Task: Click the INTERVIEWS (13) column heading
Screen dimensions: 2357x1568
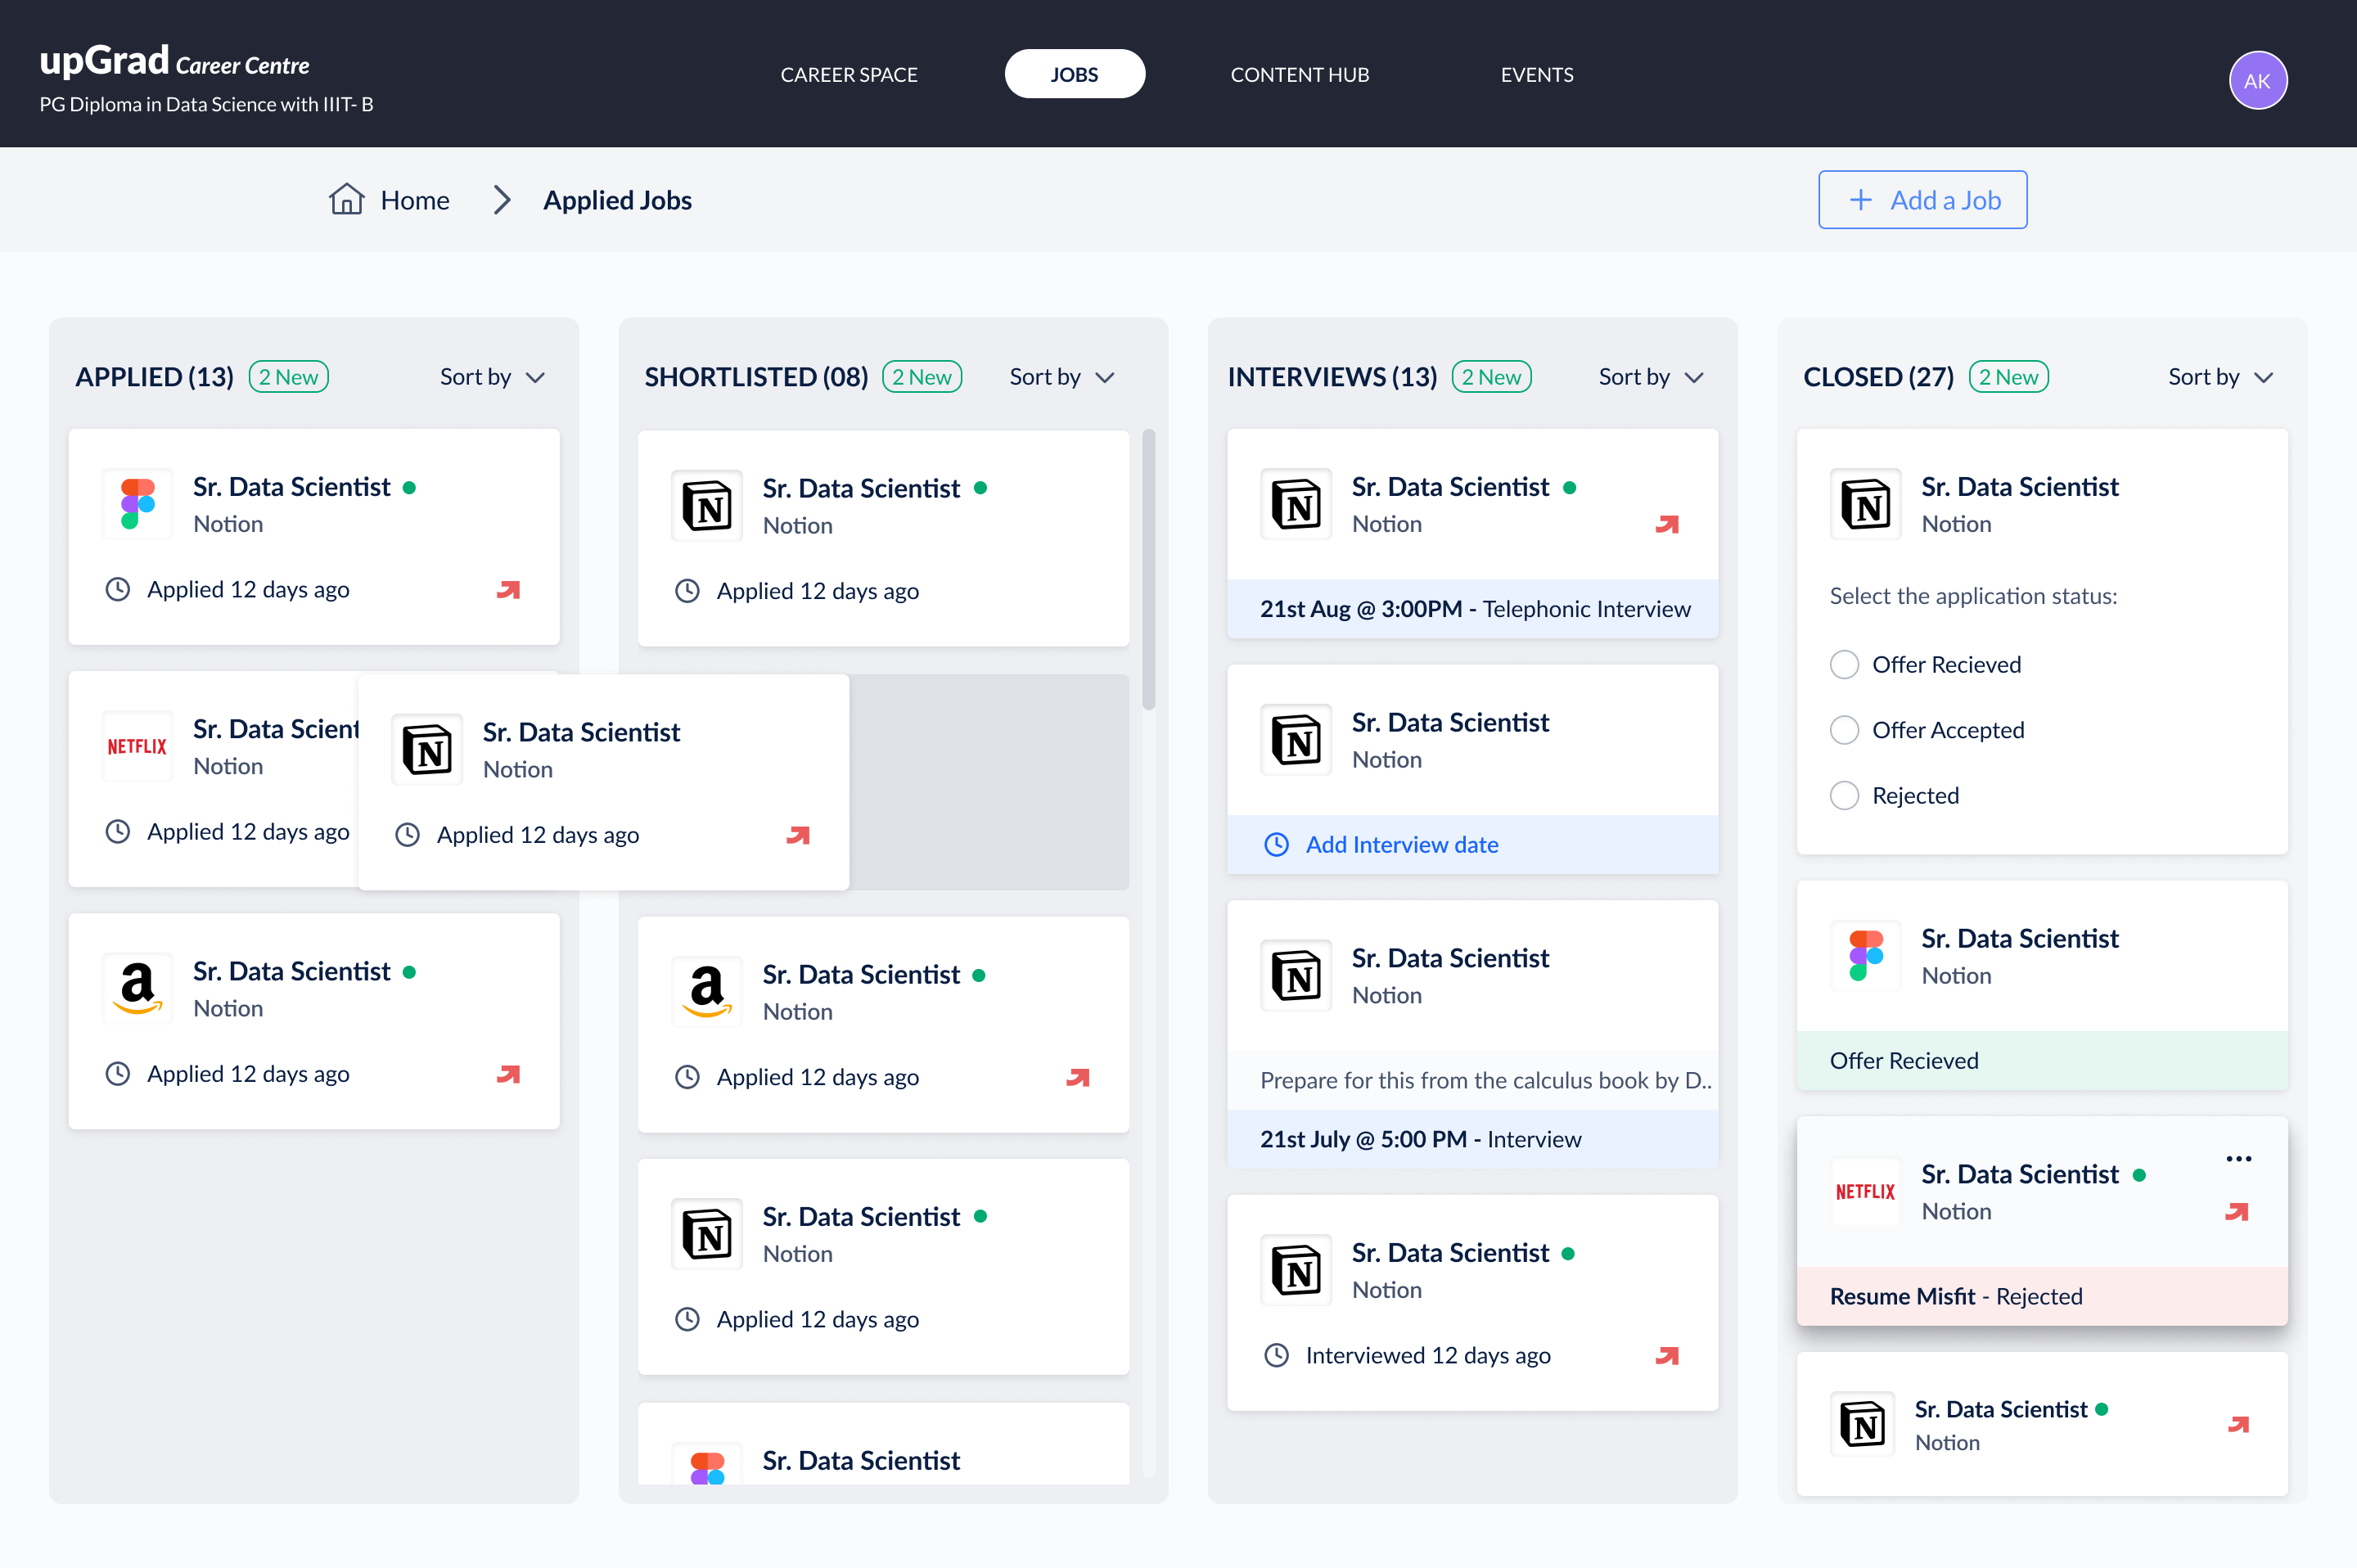Action: pyautogui.click(x=1332, y=377)
